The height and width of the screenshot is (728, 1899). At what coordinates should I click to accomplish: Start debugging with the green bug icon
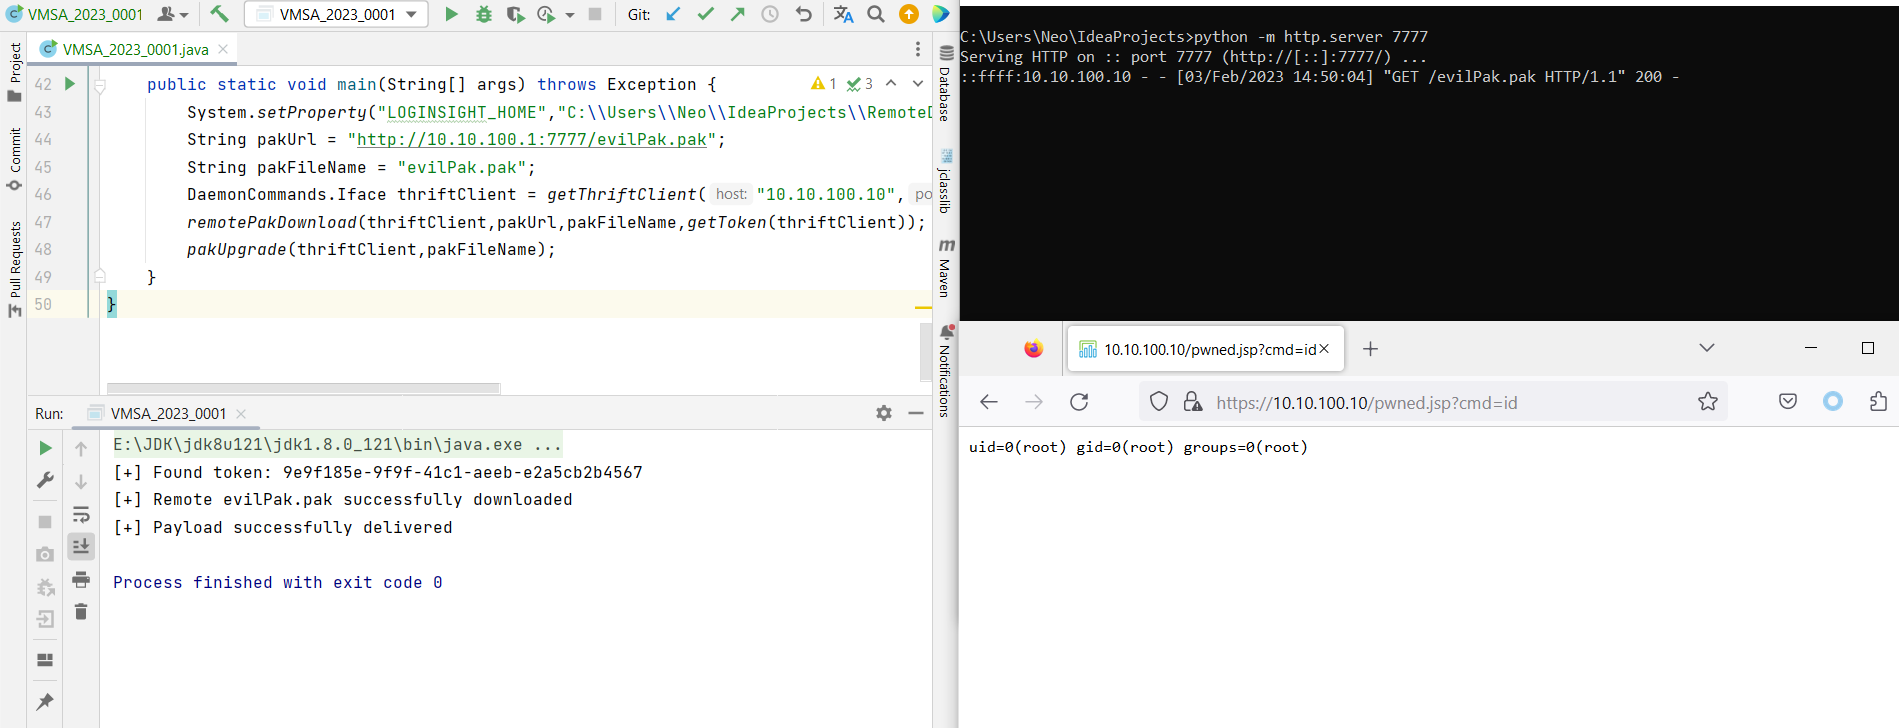(x=483, y=14)
